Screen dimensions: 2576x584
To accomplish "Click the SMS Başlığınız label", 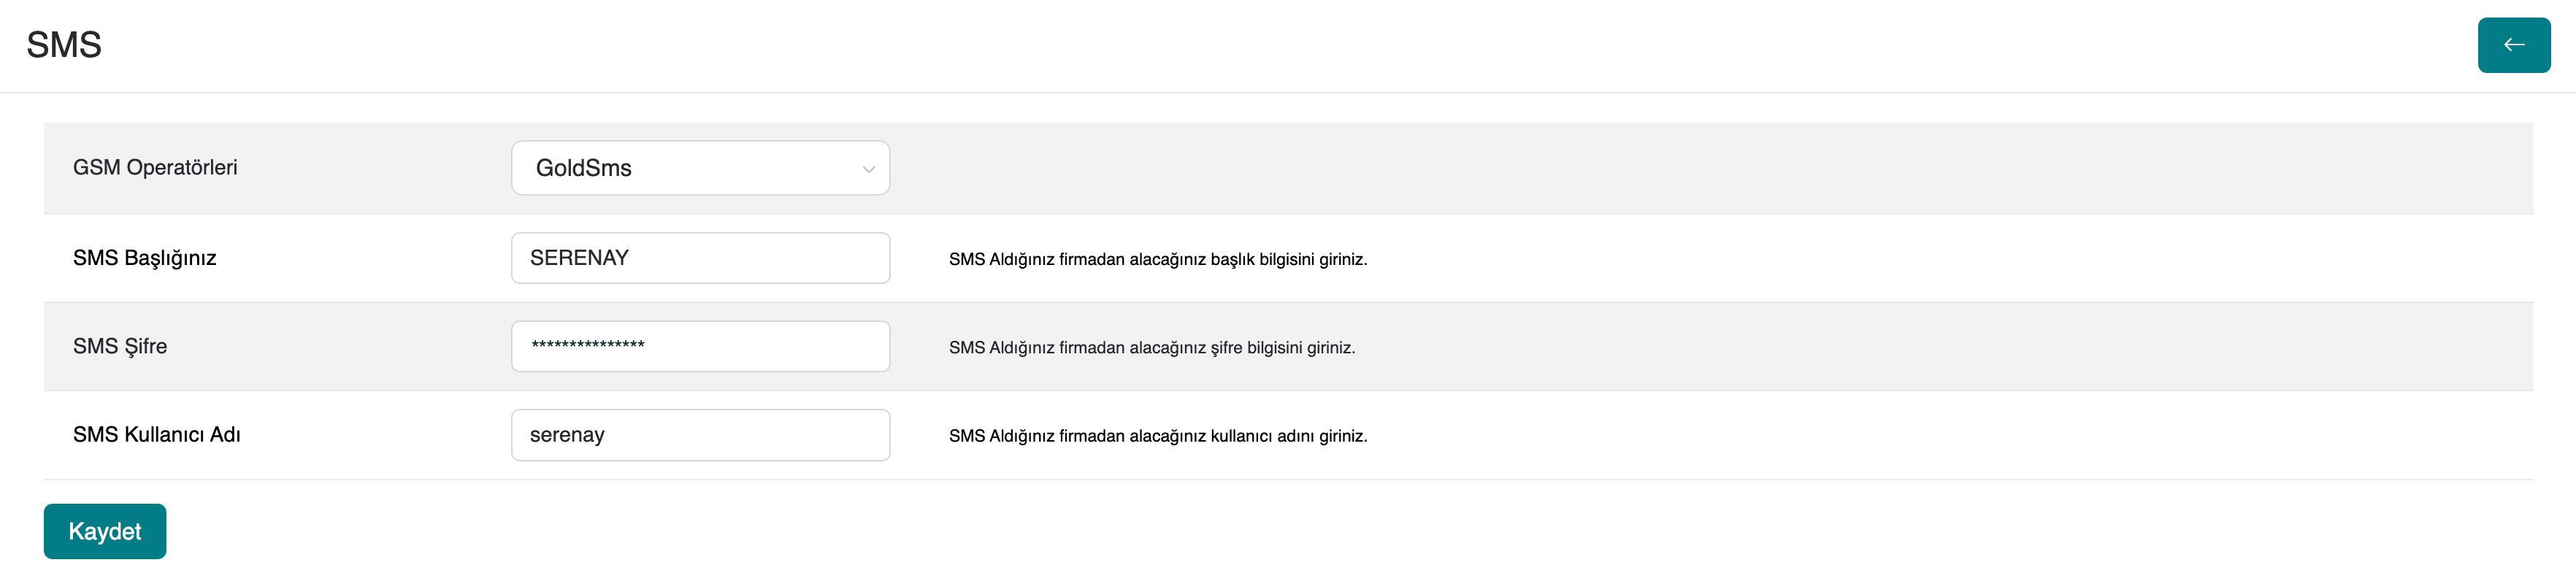I will click(145, 258).
